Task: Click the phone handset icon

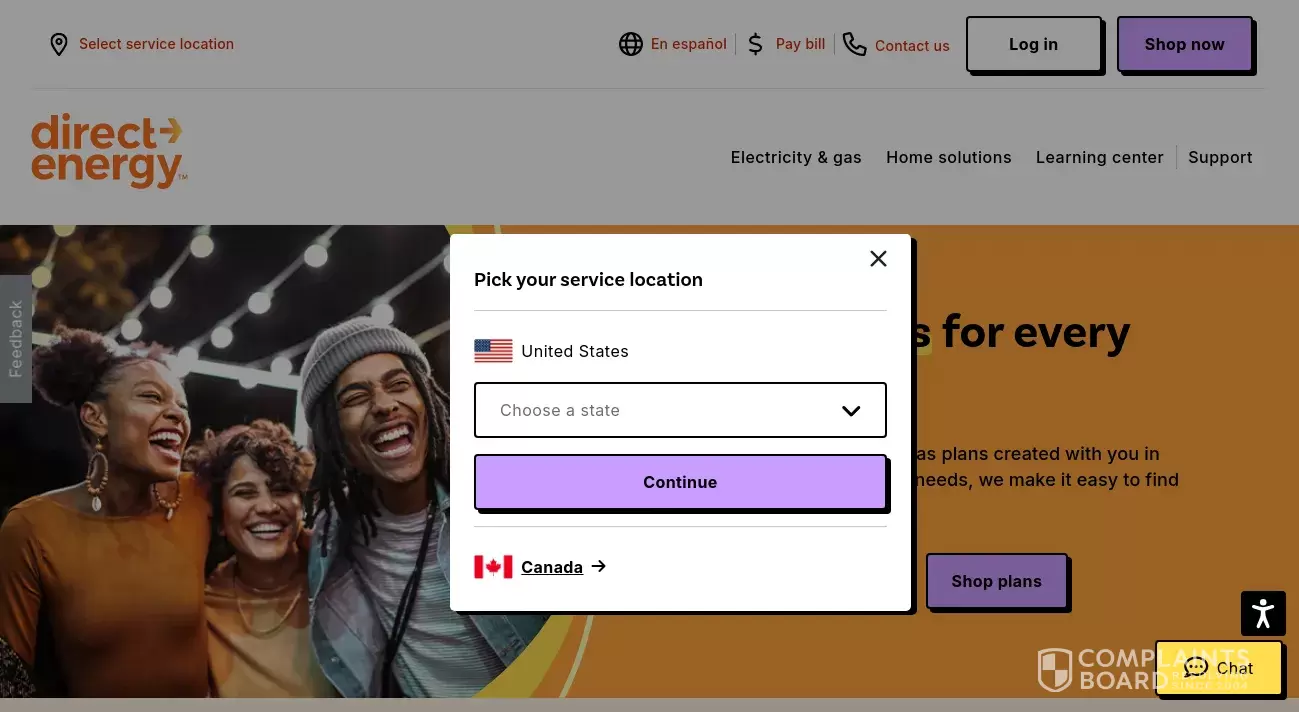Action: (x=854, y=44)
